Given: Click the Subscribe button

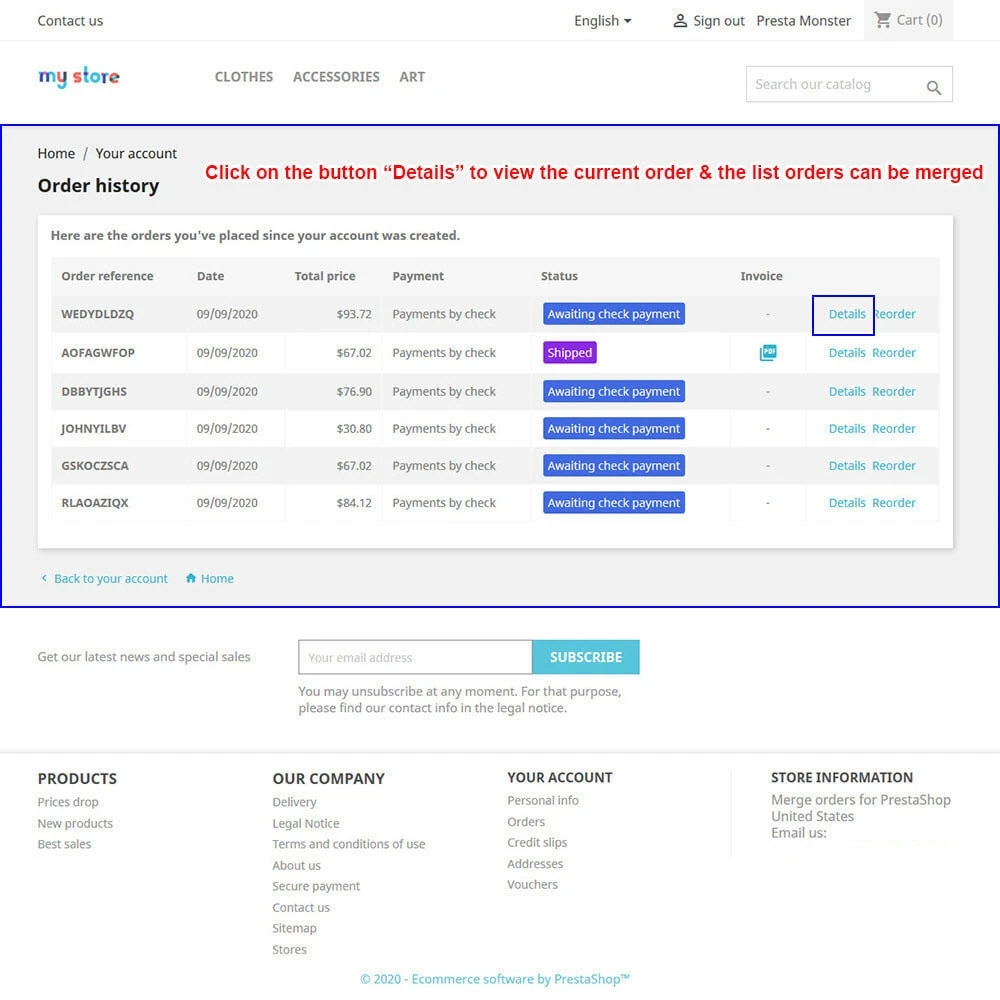Looking at the screenshot, I should [x=585, y=658].
